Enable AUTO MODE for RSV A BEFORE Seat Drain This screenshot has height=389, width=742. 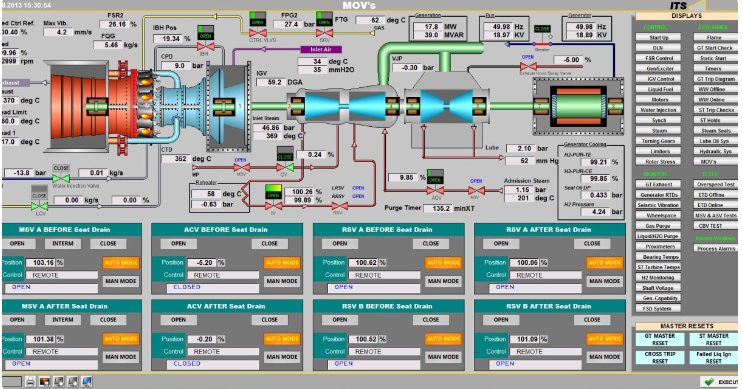click(x=443, y=263)
